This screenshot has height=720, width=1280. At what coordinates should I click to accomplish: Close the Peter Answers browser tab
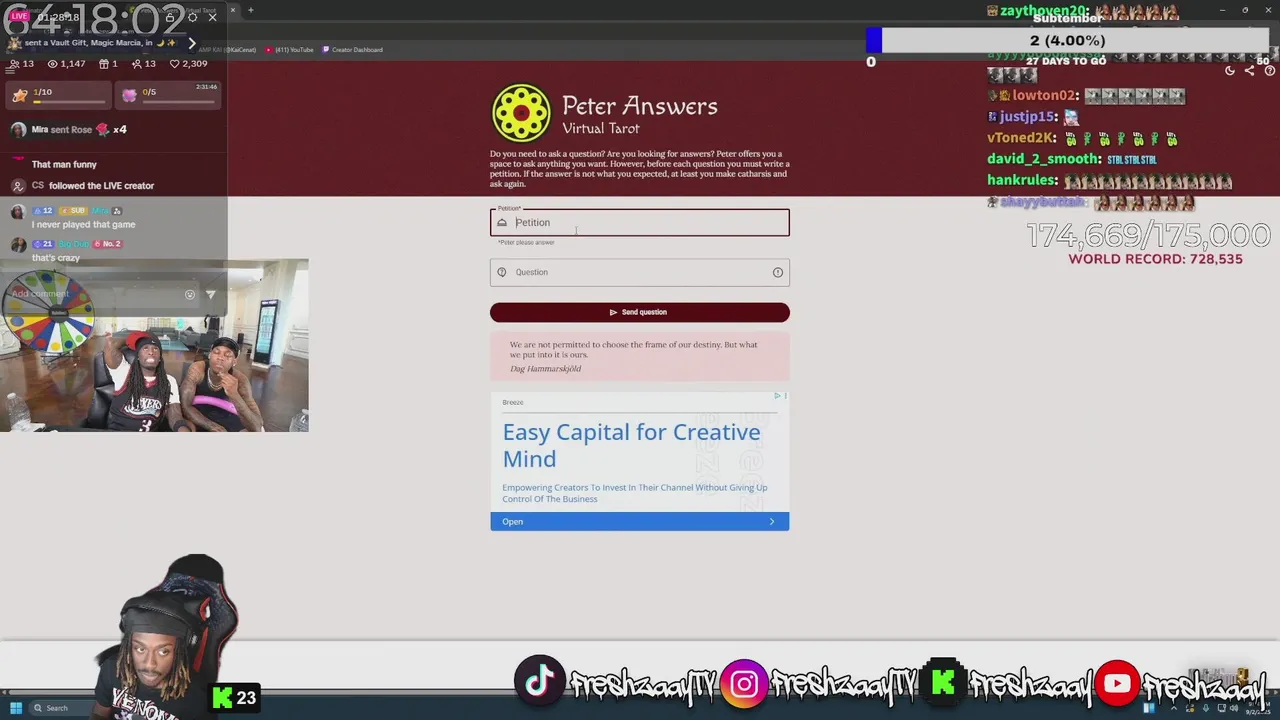233,10
